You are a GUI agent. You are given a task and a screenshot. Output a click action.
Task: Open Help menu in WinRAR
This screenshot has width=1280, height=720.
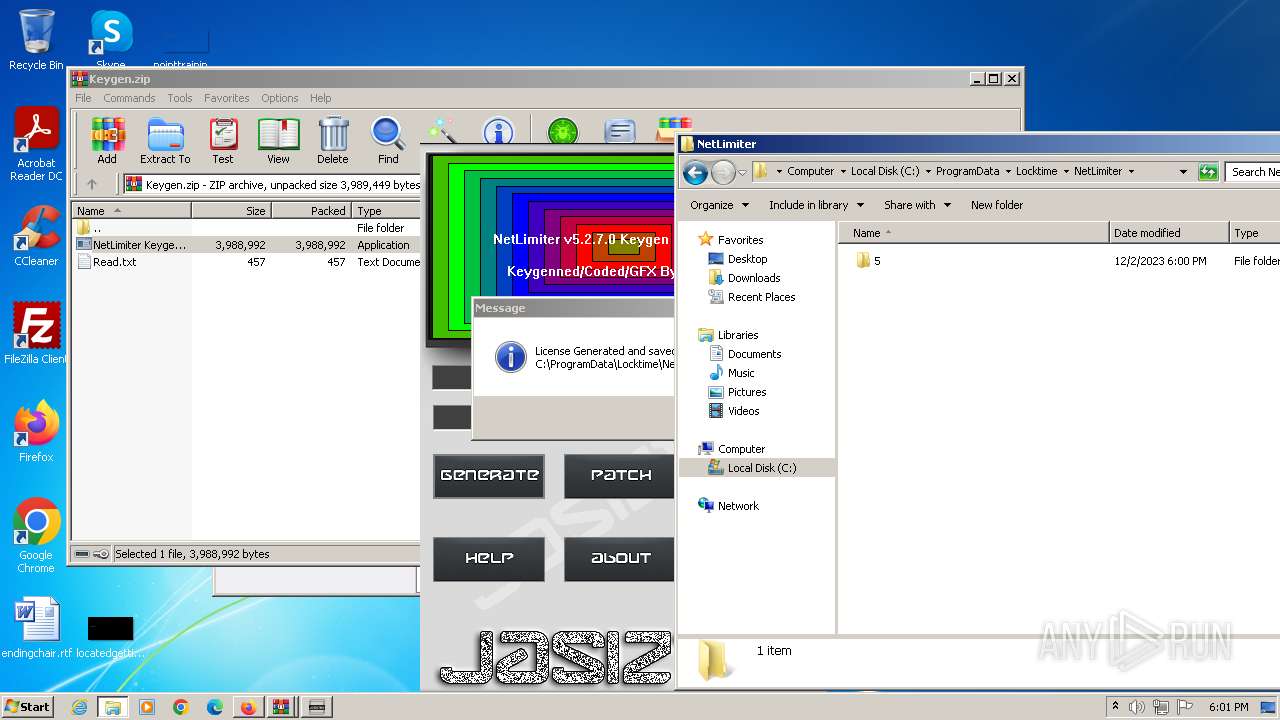(321, 98)
